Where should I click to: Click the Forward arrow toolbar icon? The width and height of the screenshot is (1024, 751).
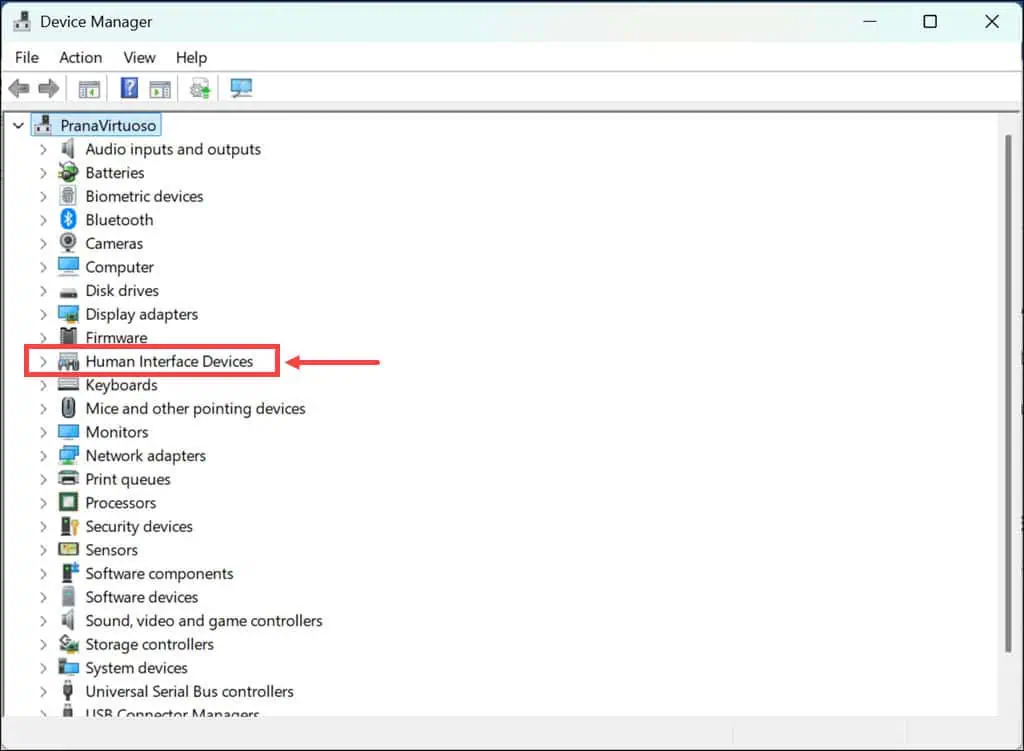coord(49,88)
